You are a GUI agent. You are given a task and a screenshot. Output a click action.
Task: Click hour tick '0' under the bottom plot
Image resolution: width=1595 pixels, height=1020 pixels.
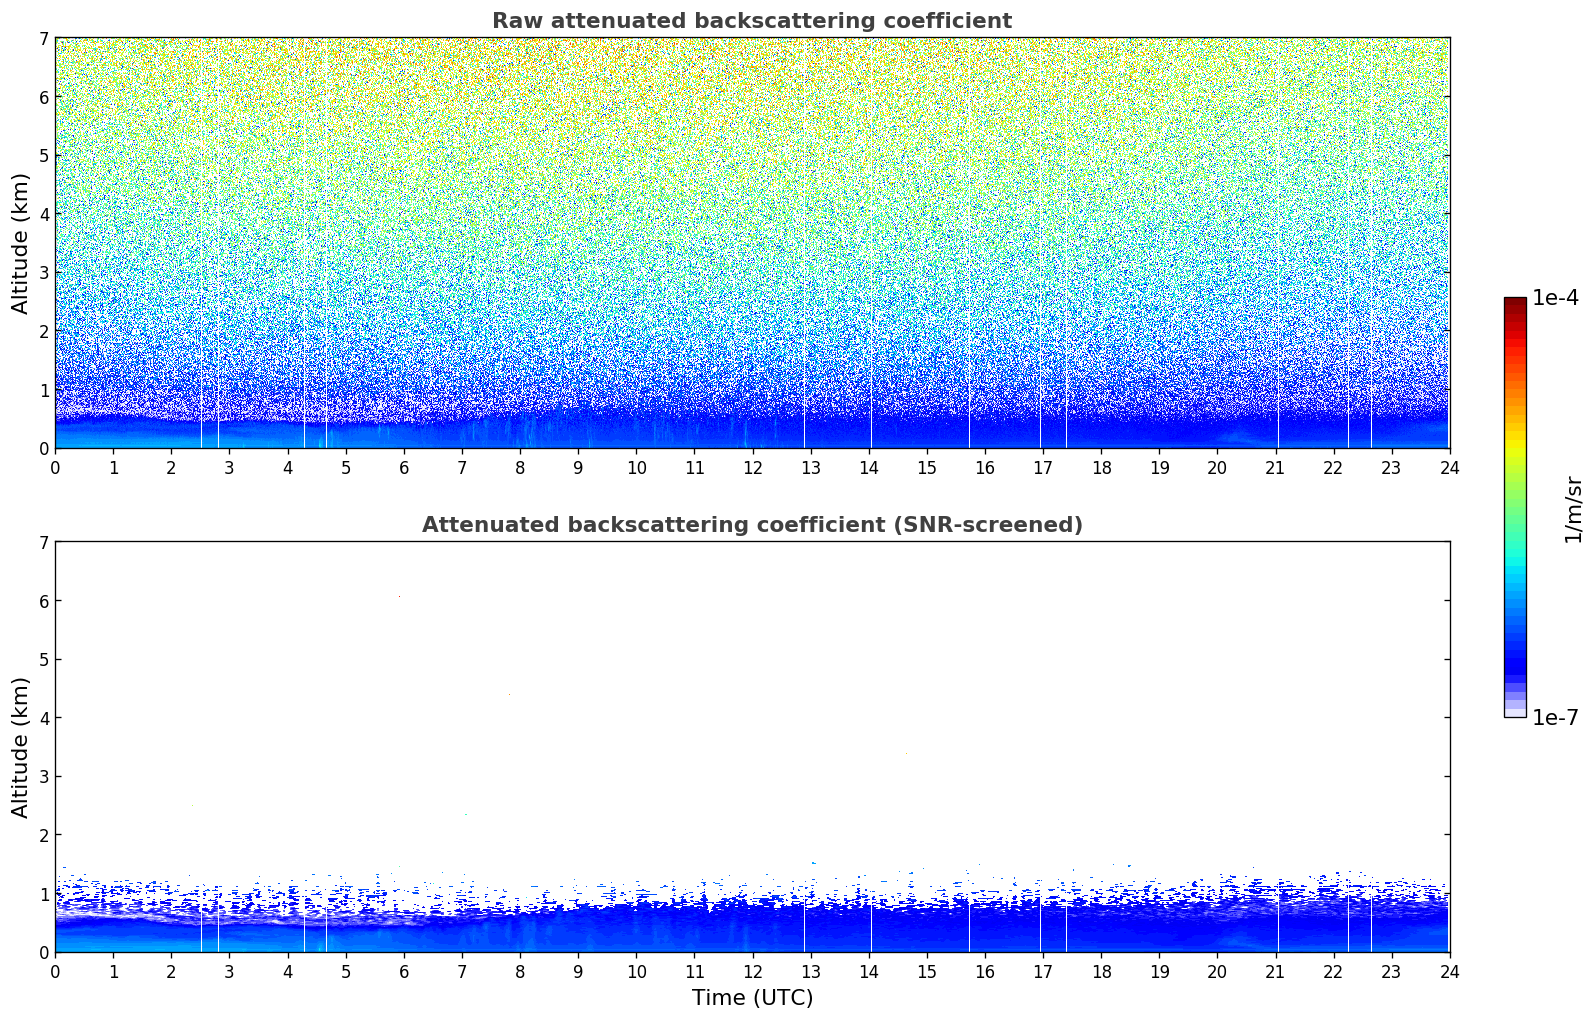click(55, 972)
